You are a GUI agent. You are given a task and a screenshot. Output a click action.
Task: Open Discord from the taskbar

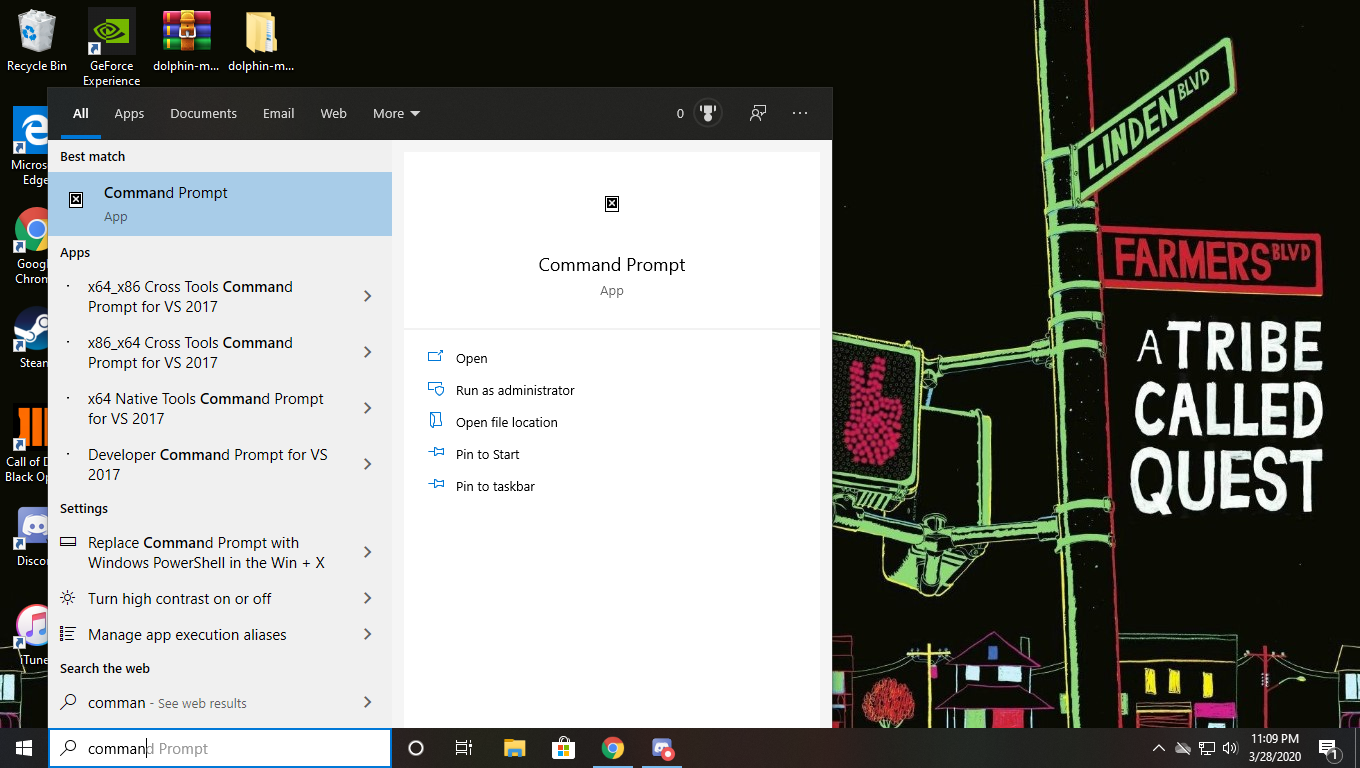click(662, 748)
